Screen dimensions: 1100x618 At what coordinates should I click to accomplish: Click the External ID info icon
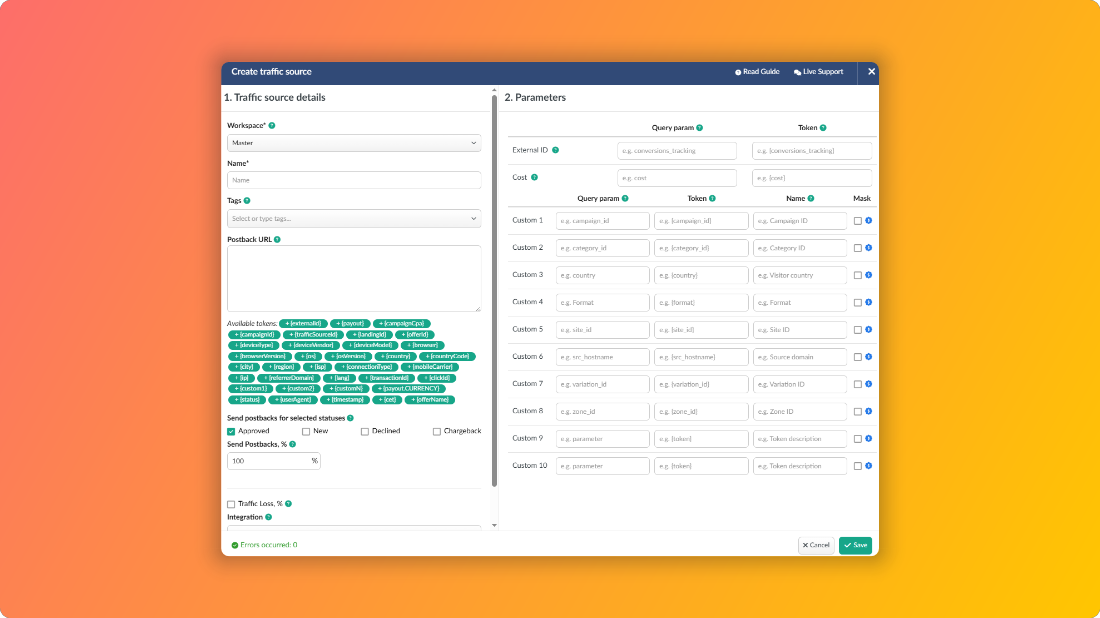coord(556,150)
